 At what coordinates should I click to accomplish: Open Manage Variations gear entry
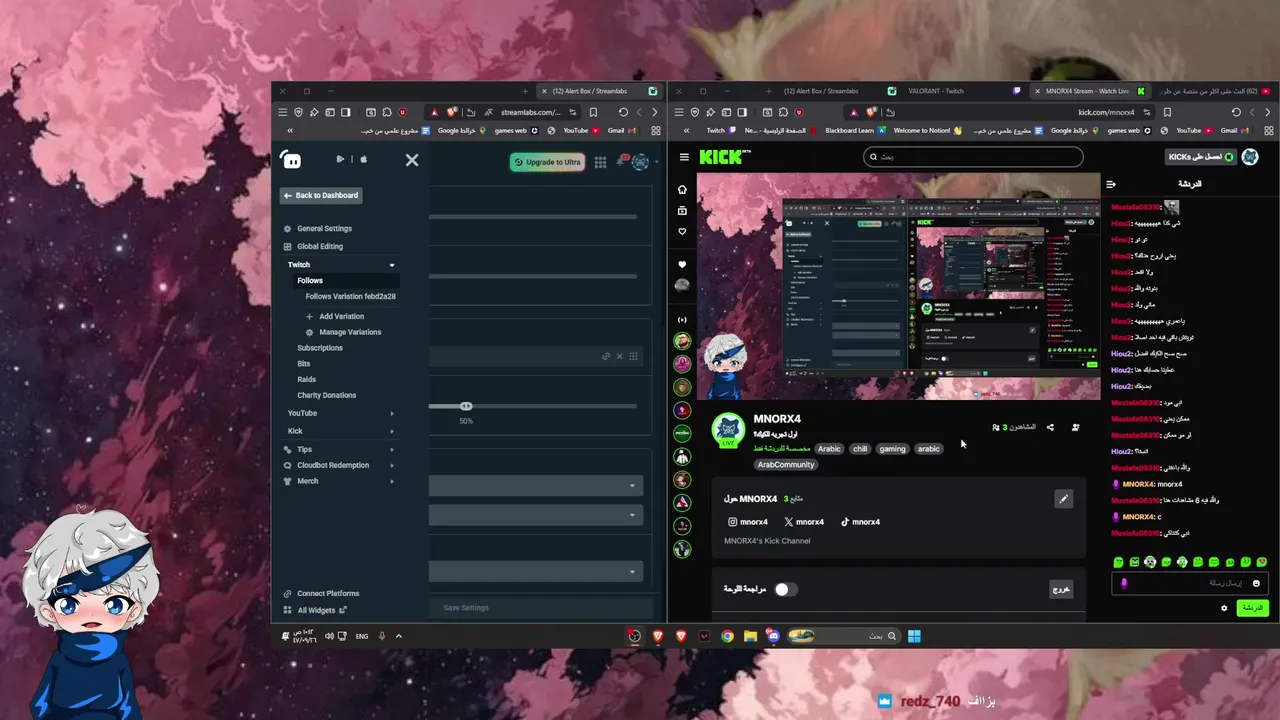pyautogui.click(x=343, y=332)
